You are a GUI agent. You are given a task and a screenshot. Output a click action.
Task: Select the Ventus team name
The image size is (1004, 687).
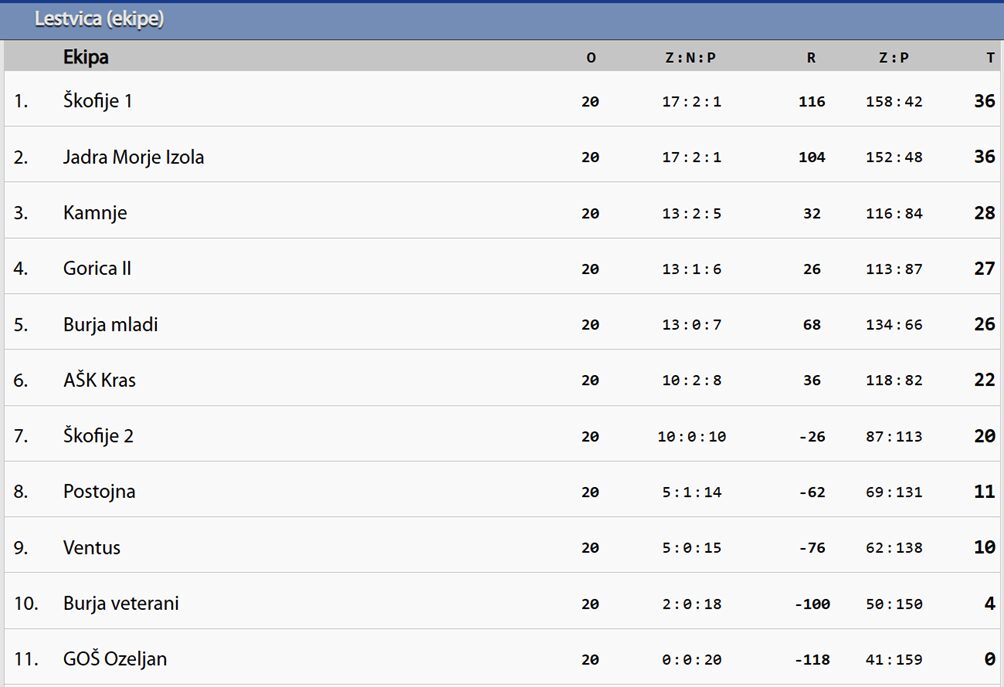coord(92,547)
